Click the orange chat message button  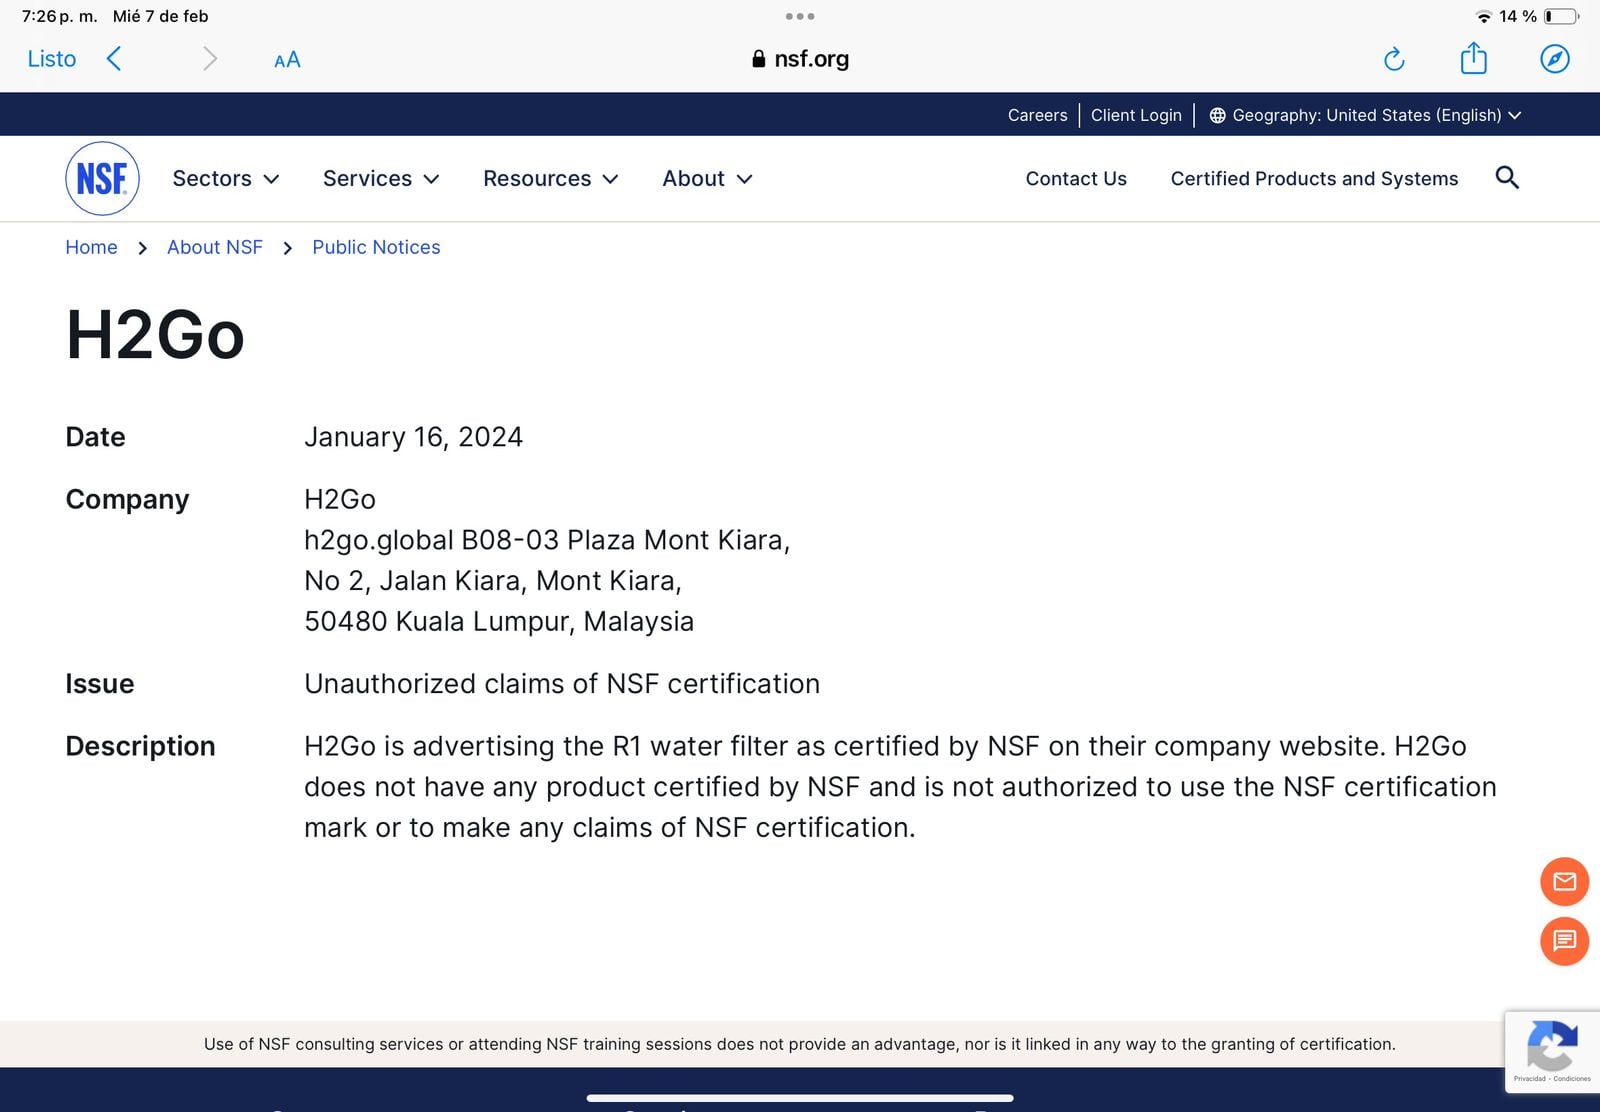(1564, 941)
